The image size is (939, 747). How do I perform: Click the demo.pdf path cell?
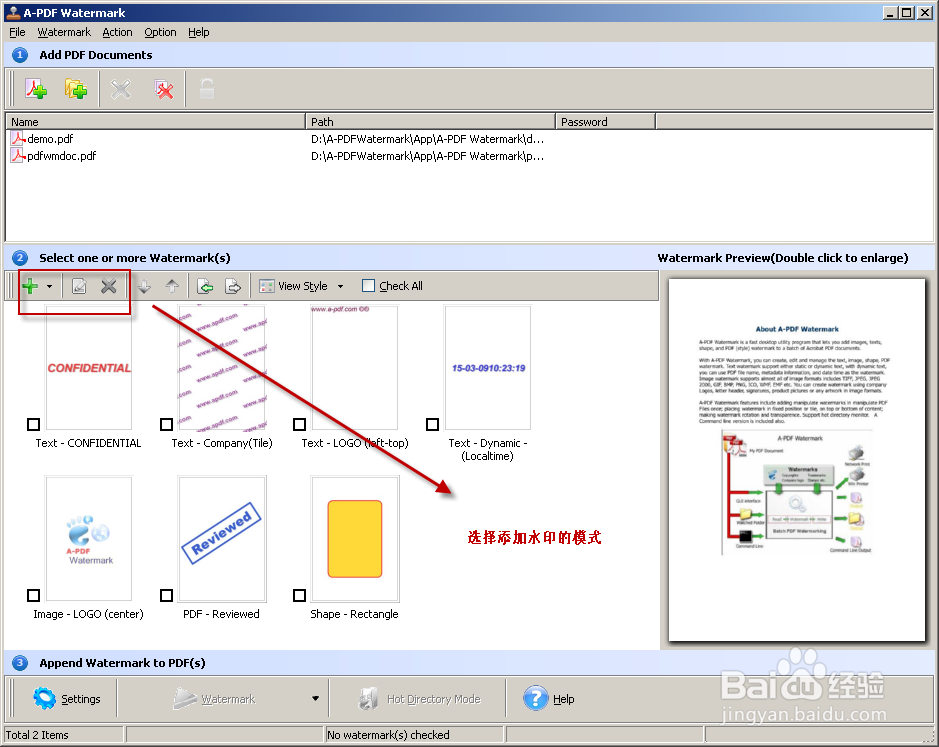click(428, 139)
